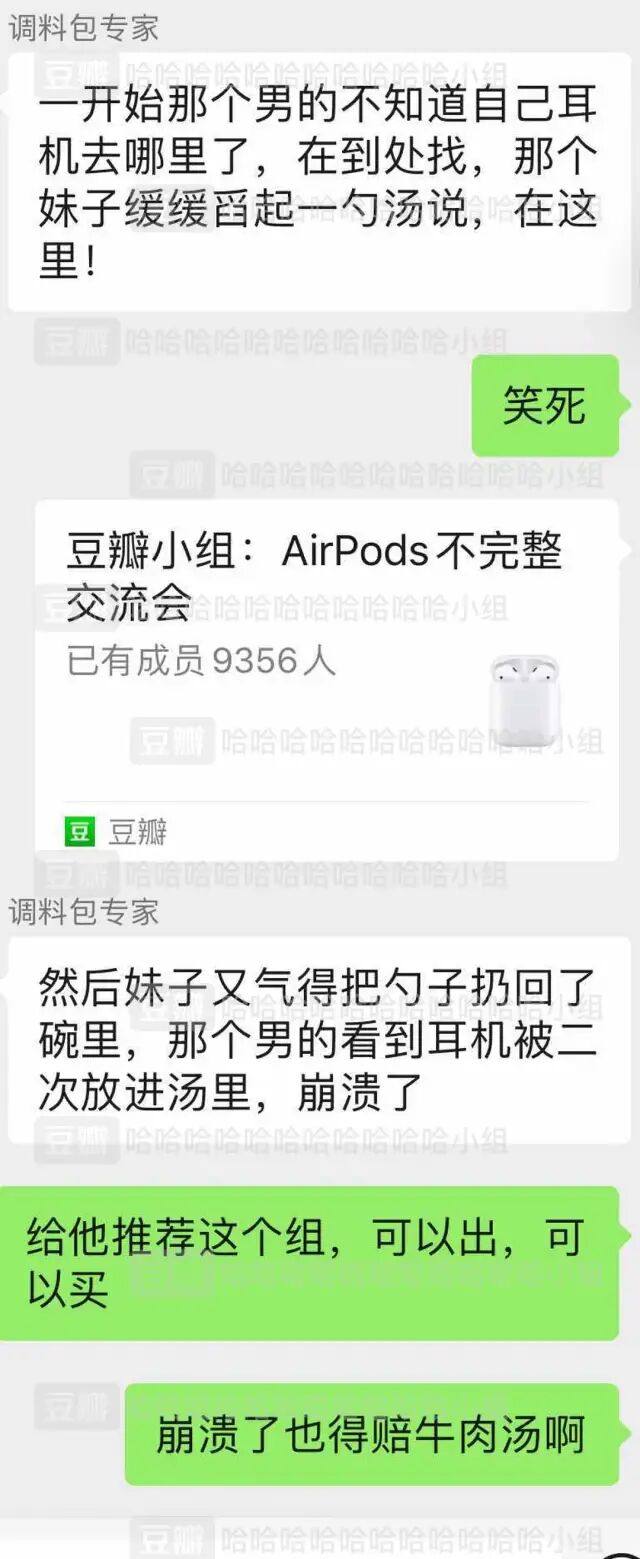Tap the 豆瓣 watermark logo below 笑死 bubble

click(172, 474)
